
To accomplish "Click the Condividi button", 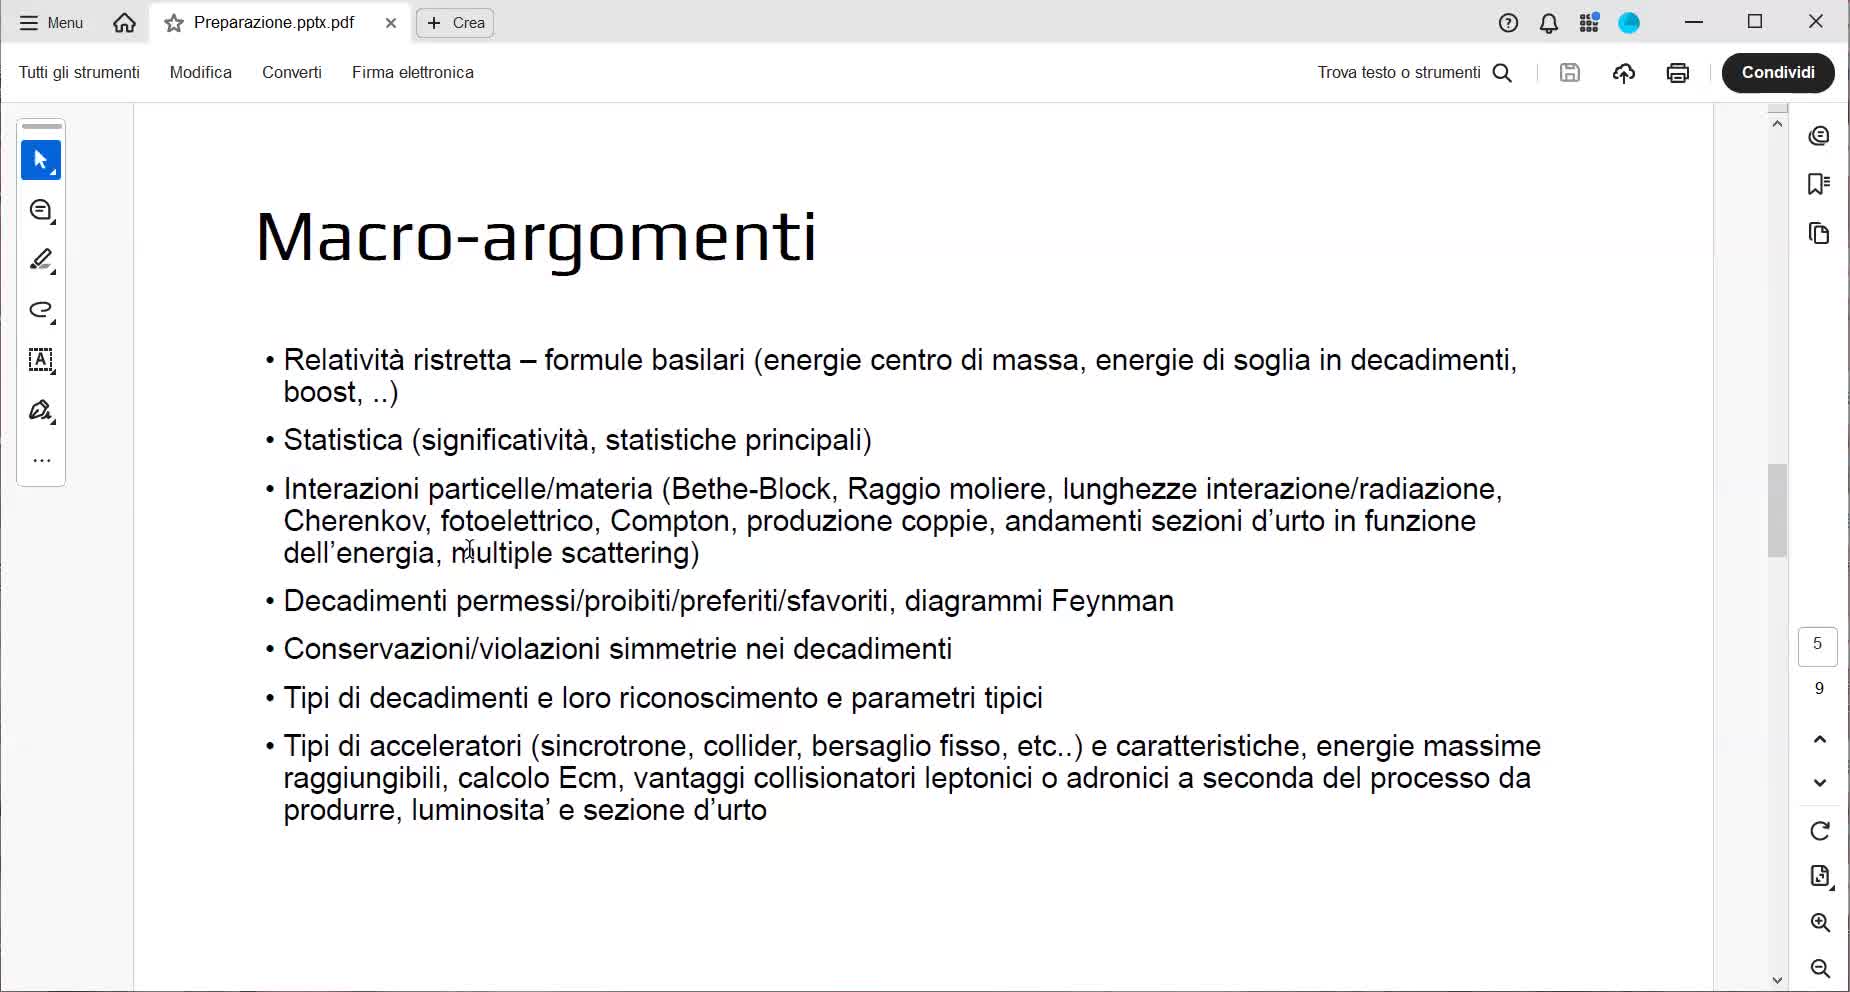I will click(x=1777, y=73).
